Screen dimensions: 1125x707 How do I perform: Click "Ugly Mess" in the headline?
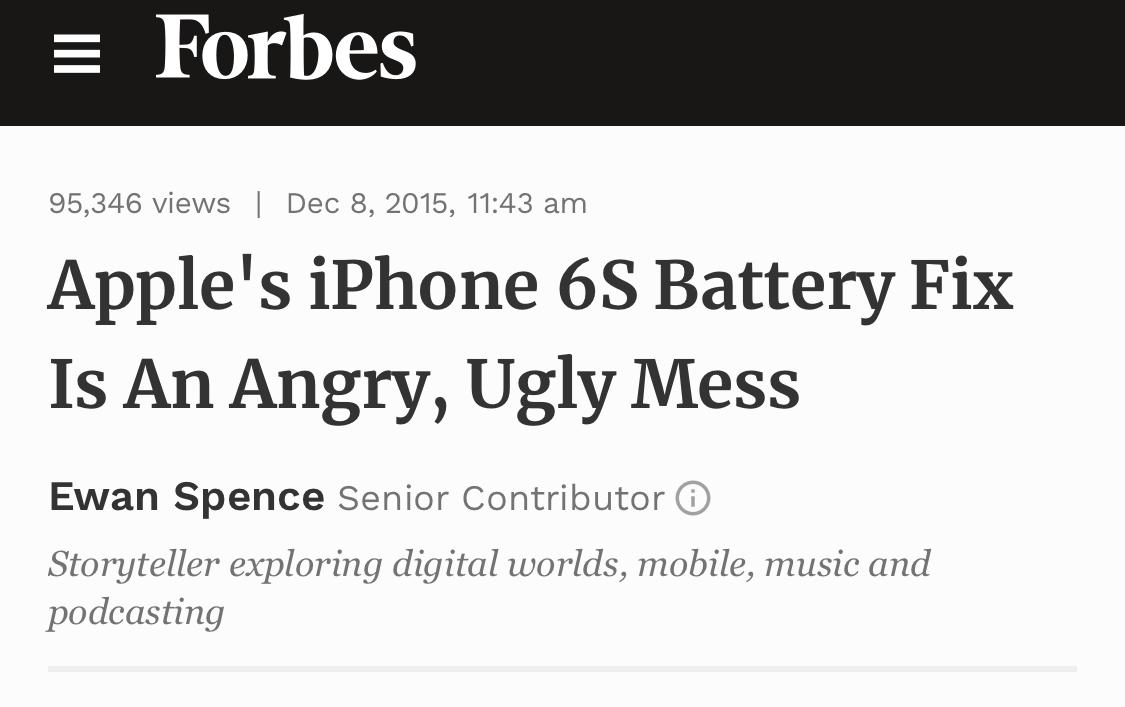[x=633, y=385]
